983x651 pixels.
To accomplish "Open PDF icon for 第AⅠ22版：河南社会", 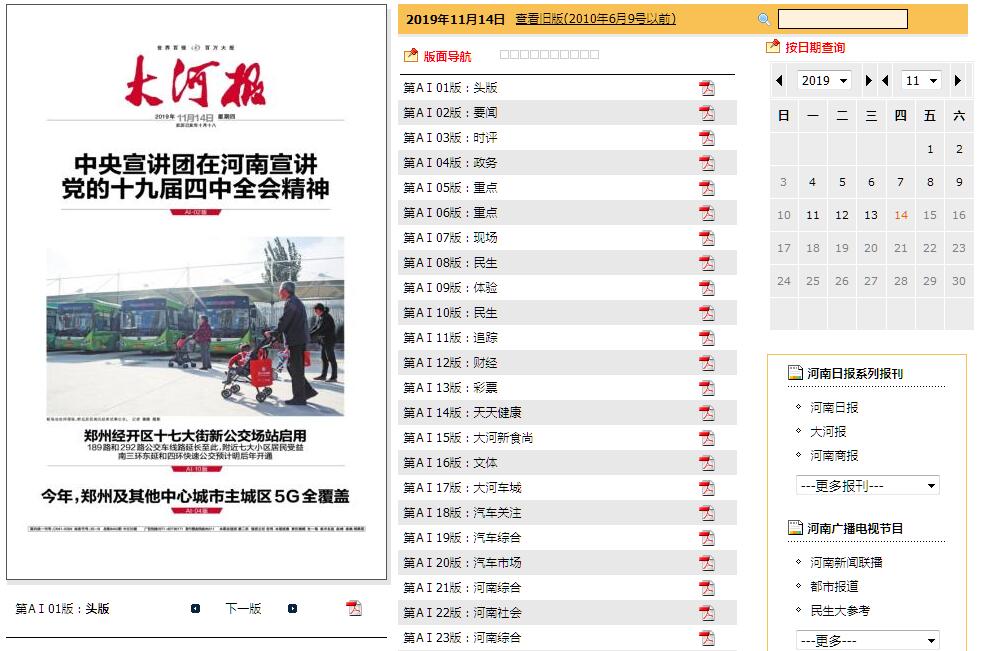I will tap(707, 613).
